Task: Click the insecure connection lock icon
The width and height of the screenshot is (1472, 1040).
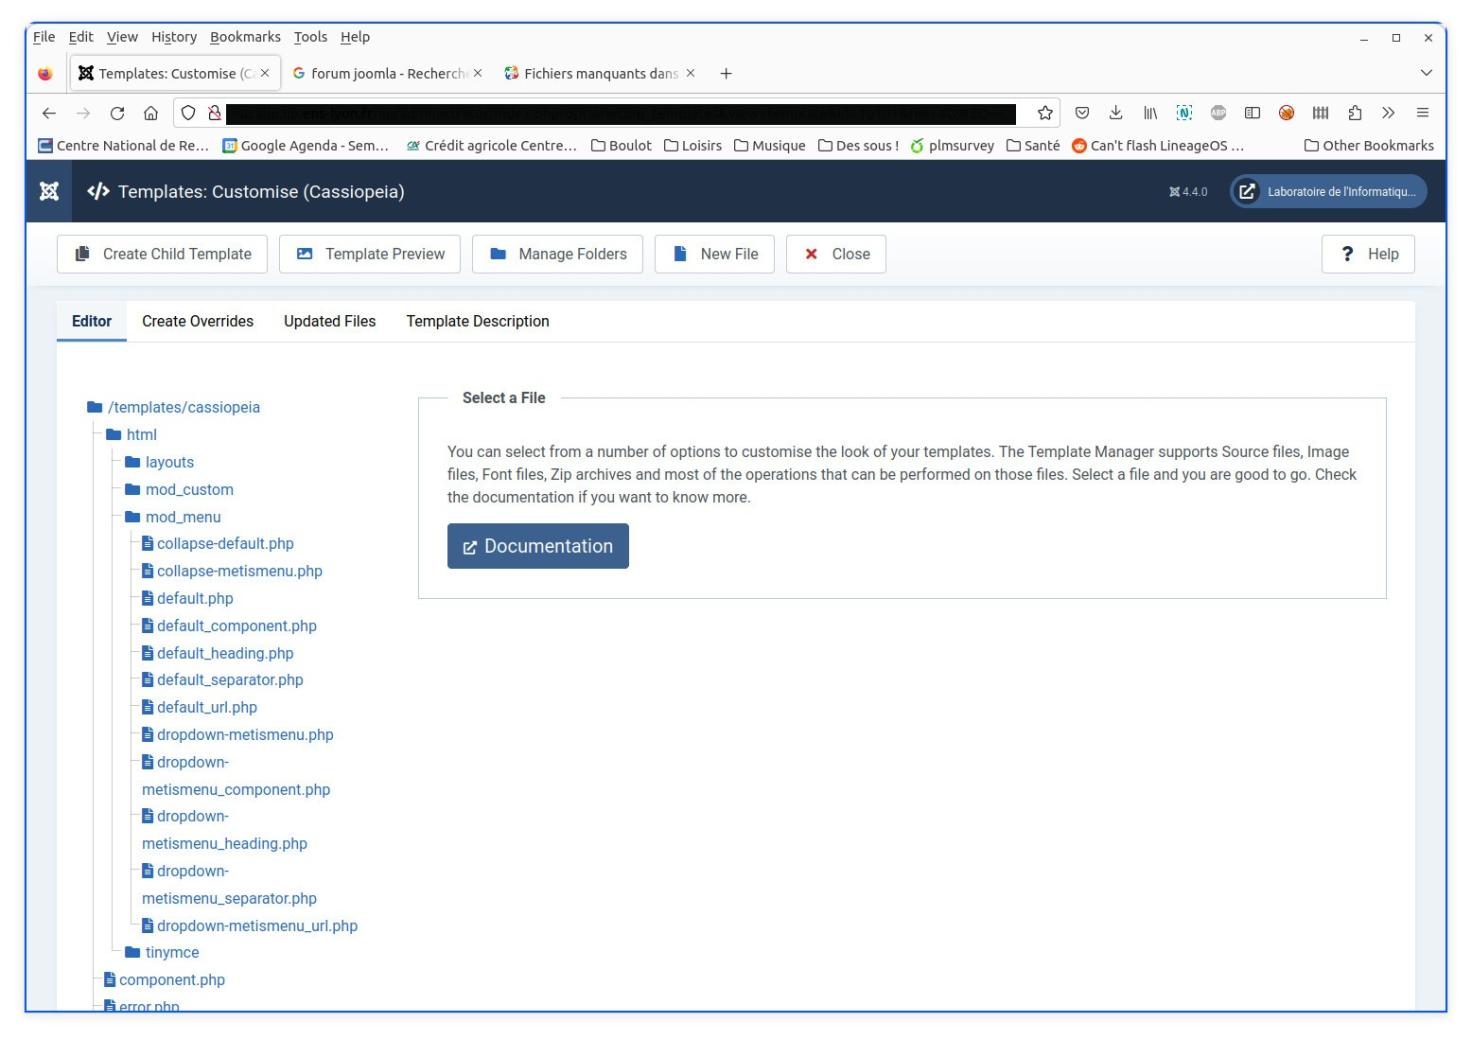Action: [x=214, y=113]
